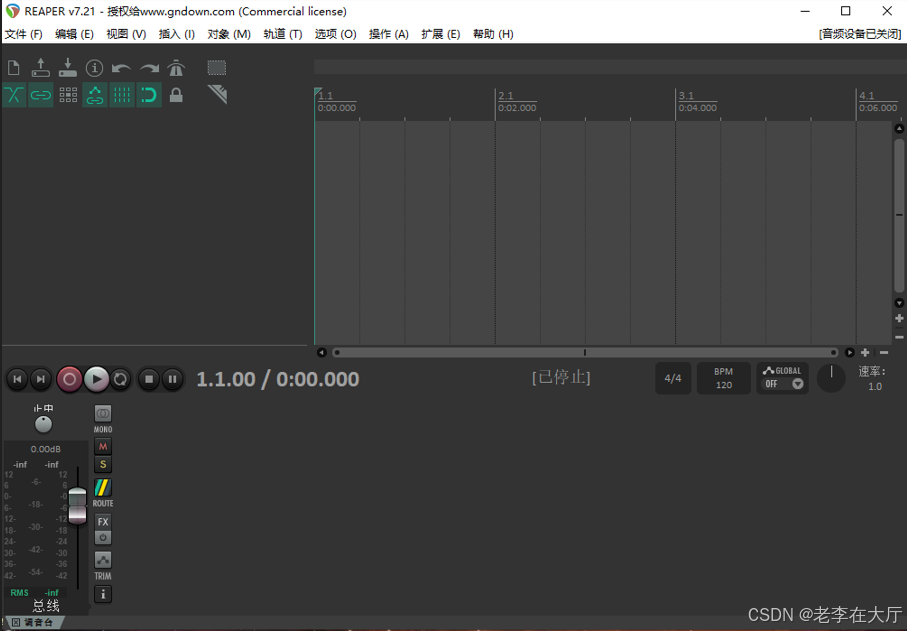Viewport: 907px width, 631px height.
Task: Click the redo arrow icon
Action: point(149,68)
